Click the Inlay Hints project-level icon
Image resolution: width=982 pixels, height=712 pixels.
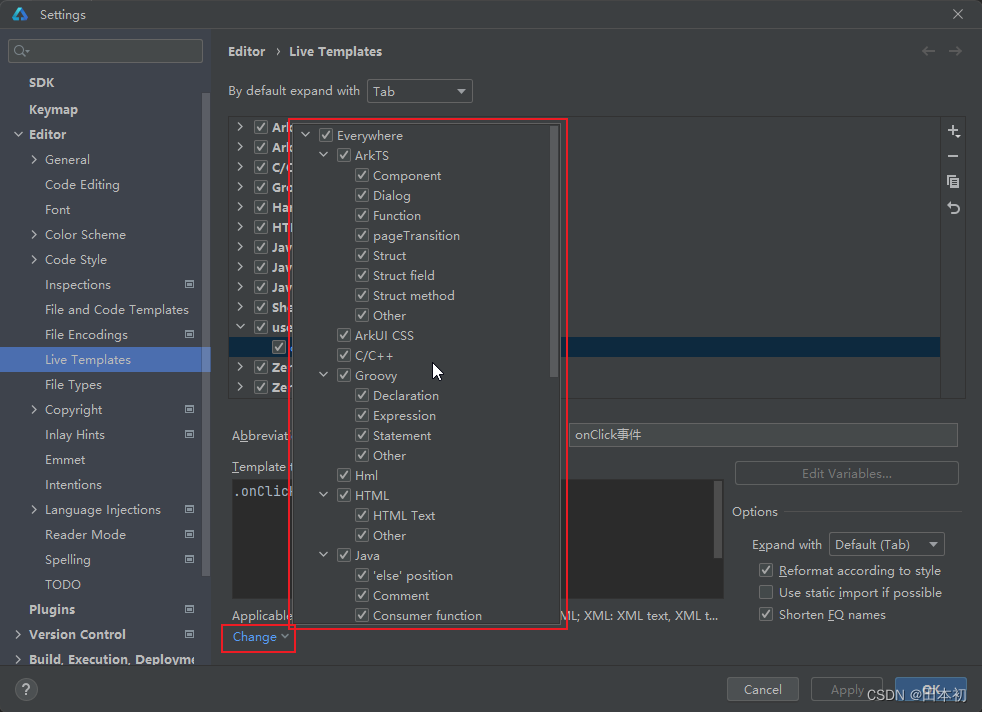tap(189, 435)
